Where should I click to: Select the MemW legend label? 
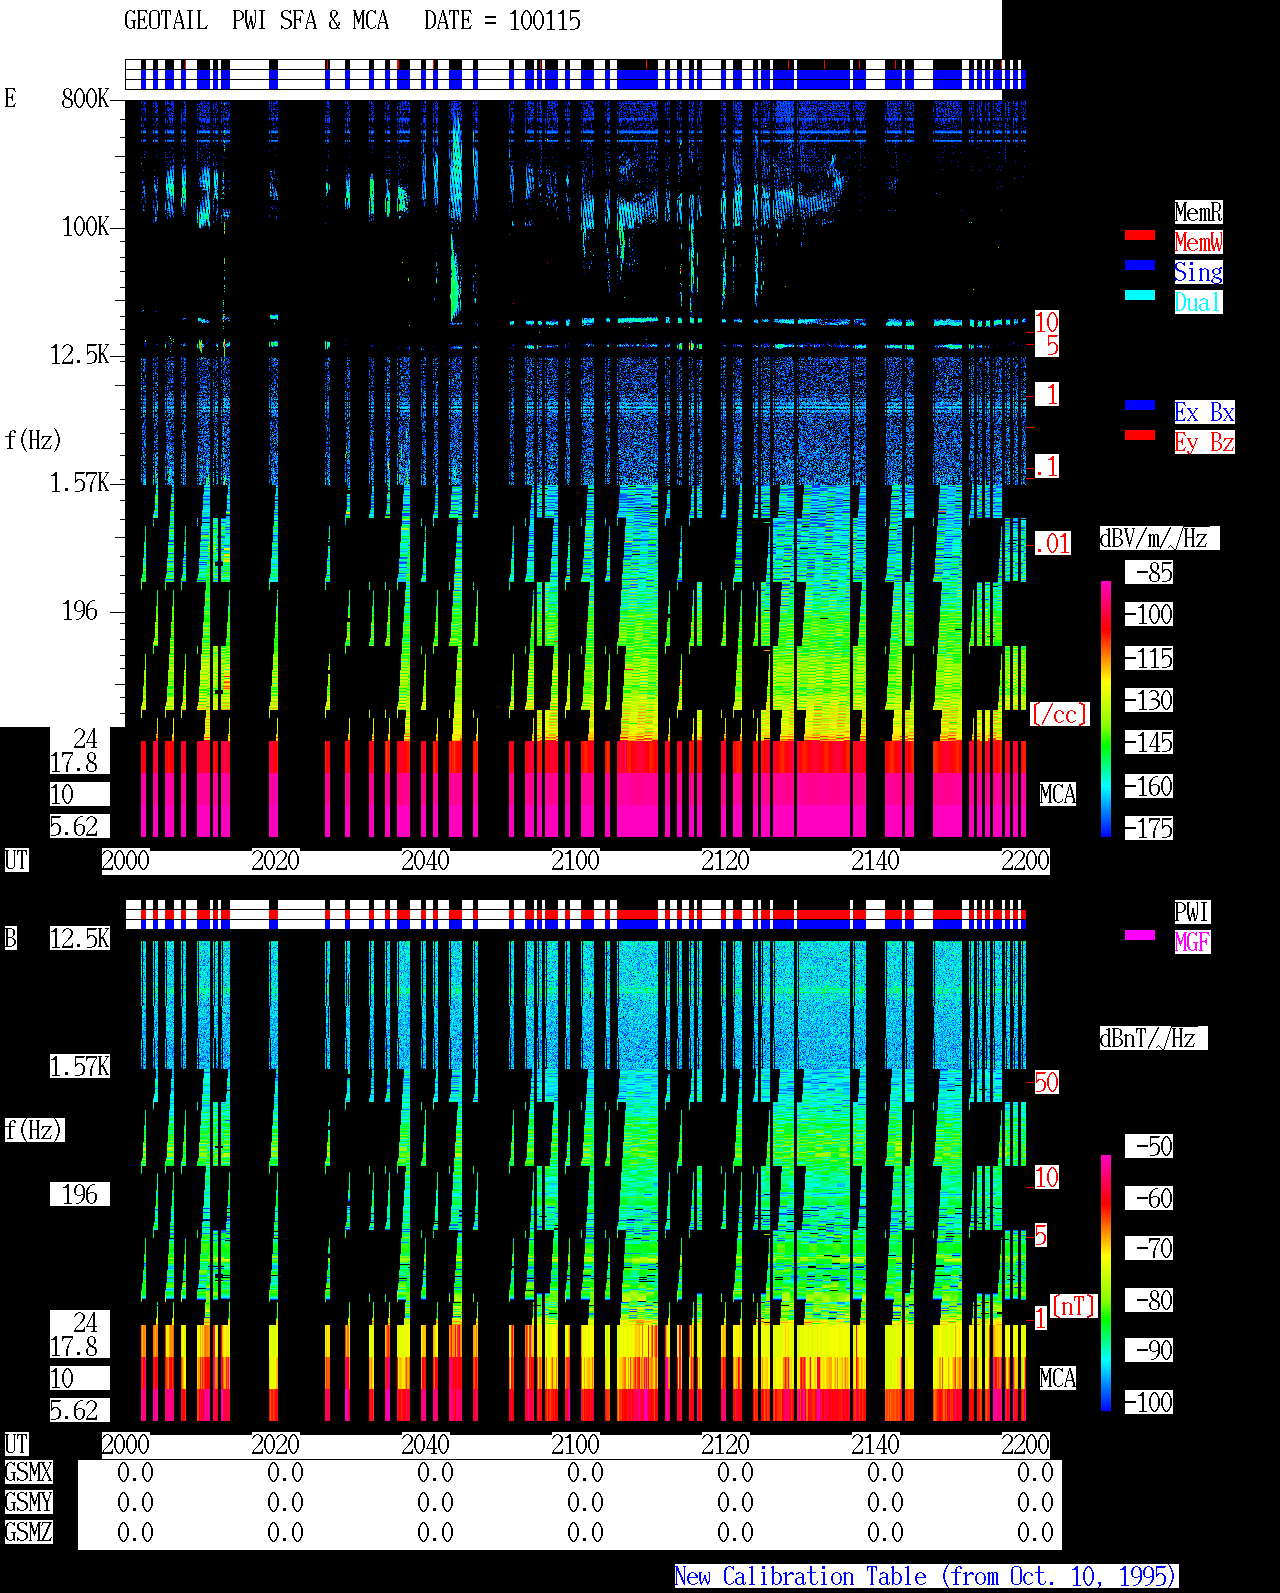[x=1198, y=242]
